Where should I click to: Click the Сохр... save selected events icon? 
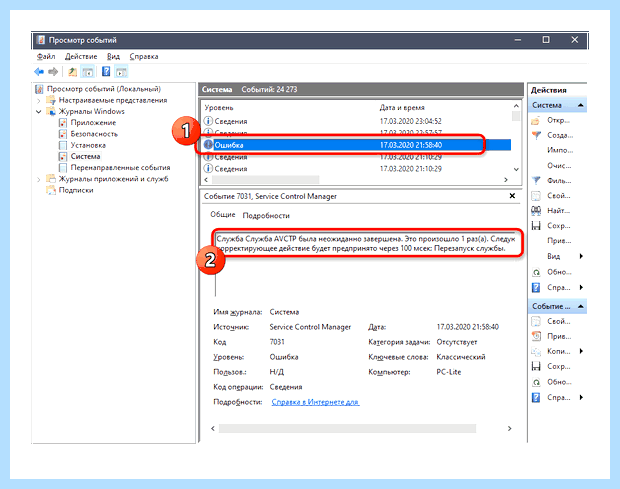[536, 366]
